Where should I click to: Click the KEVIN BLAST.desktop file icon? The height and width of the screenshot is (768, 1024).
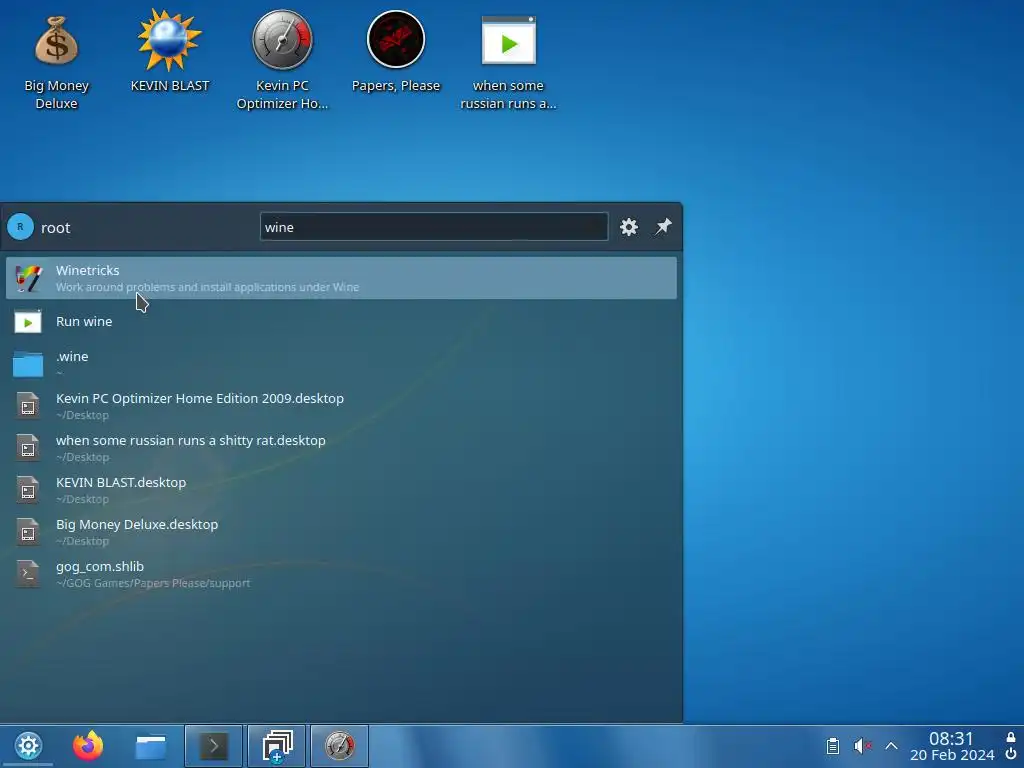click(27, 490)
